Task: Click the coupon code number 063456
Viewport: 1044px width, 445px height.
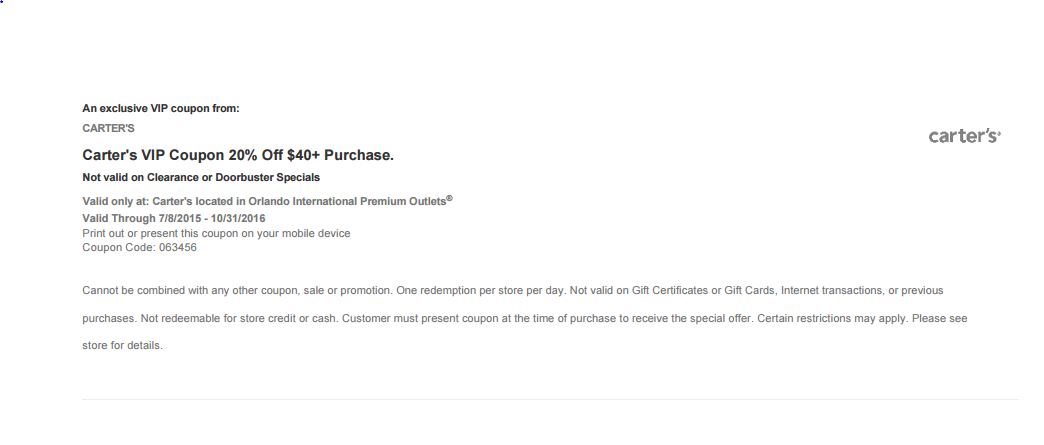Action: (x=177, y=247)
